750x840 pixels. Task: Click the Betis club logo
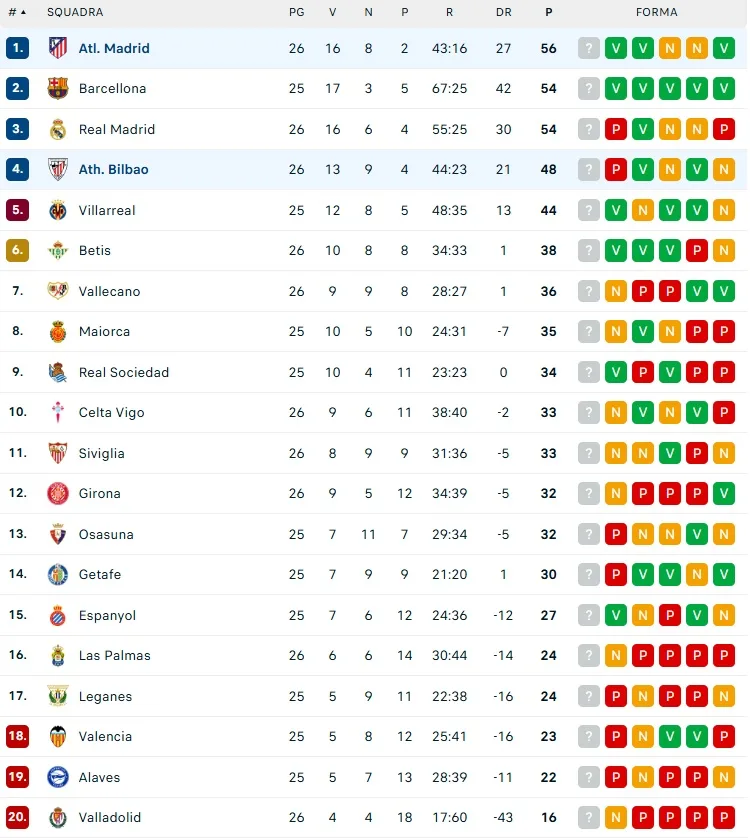[58, 250]
